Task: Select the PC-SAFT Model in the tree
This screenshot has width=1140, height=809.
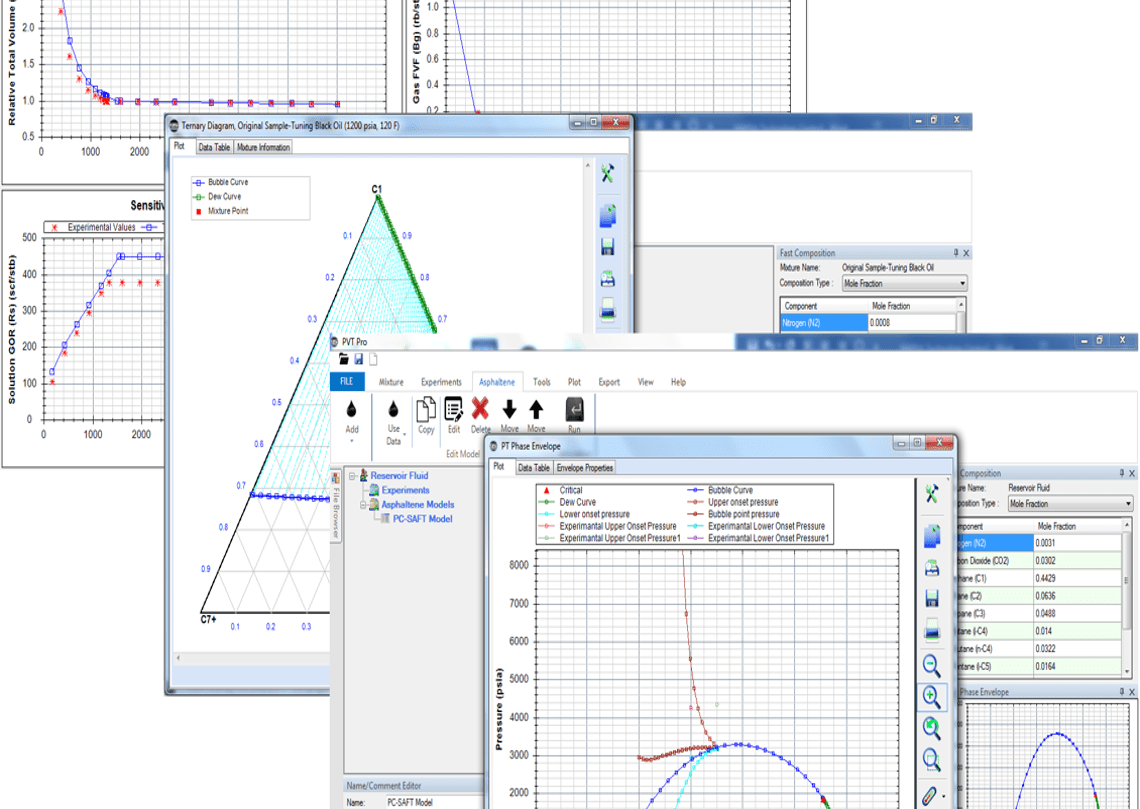Action: tap(423, 517)
